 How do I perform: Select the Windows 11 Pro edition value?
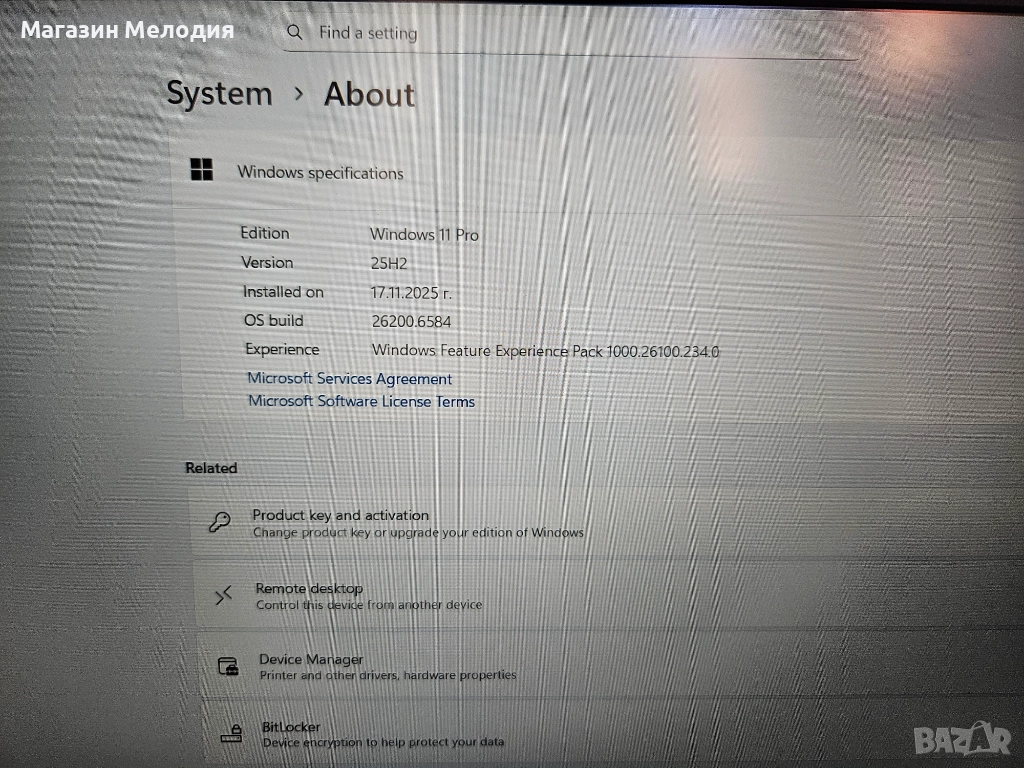[x=424, y=234]
